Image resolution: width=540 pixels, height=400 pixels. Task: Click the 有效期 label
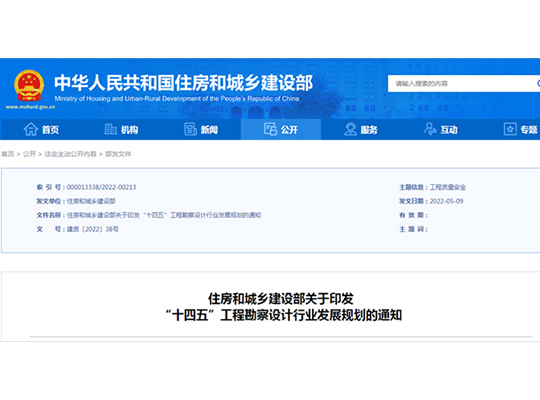[413, 215]
